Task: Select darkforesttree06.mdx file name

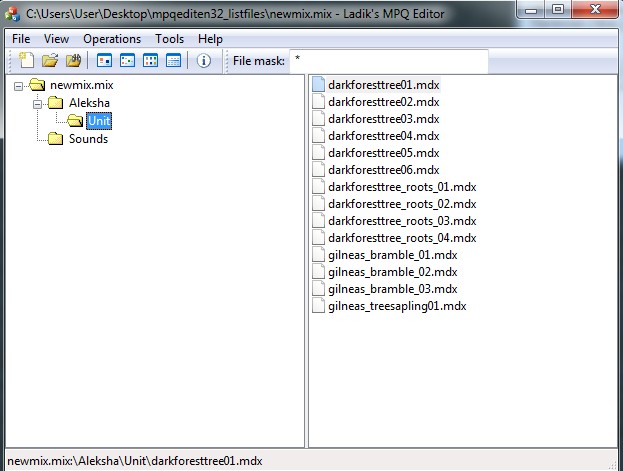Action: point(384,170)
